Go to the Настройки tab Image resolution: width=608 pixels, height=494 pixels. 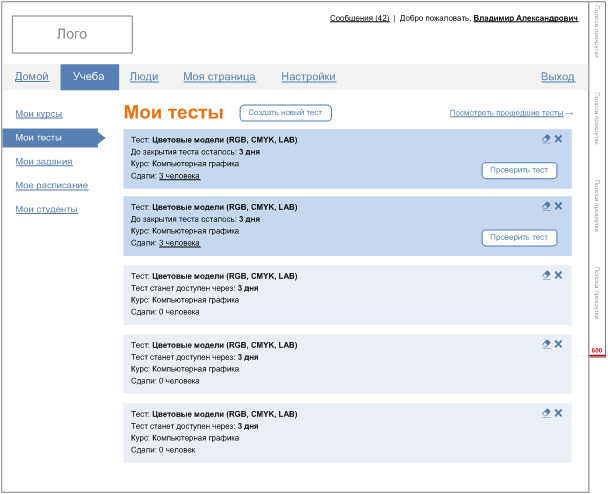tap(308, 77)
